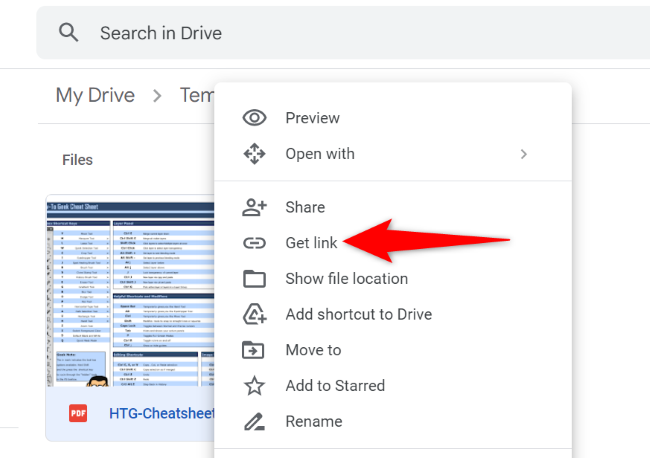Click the Drive shortcut icon
The height and width of the screenshot is (458, 650).
pyautogui.click(x=254, y=314)
